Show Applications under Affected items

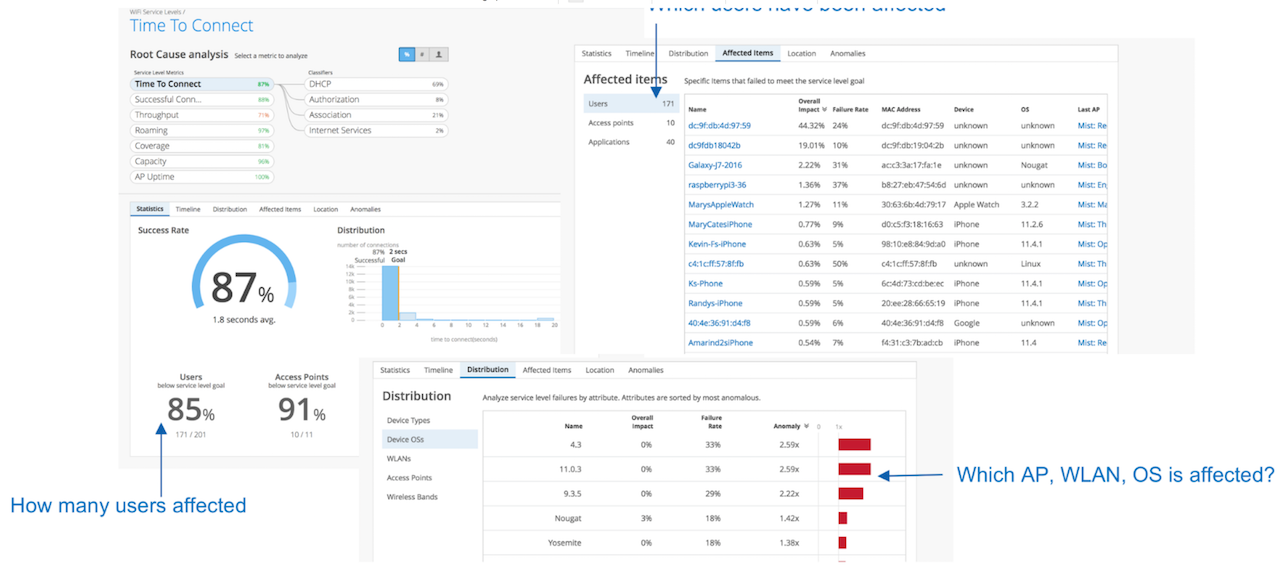click(609, 142)
